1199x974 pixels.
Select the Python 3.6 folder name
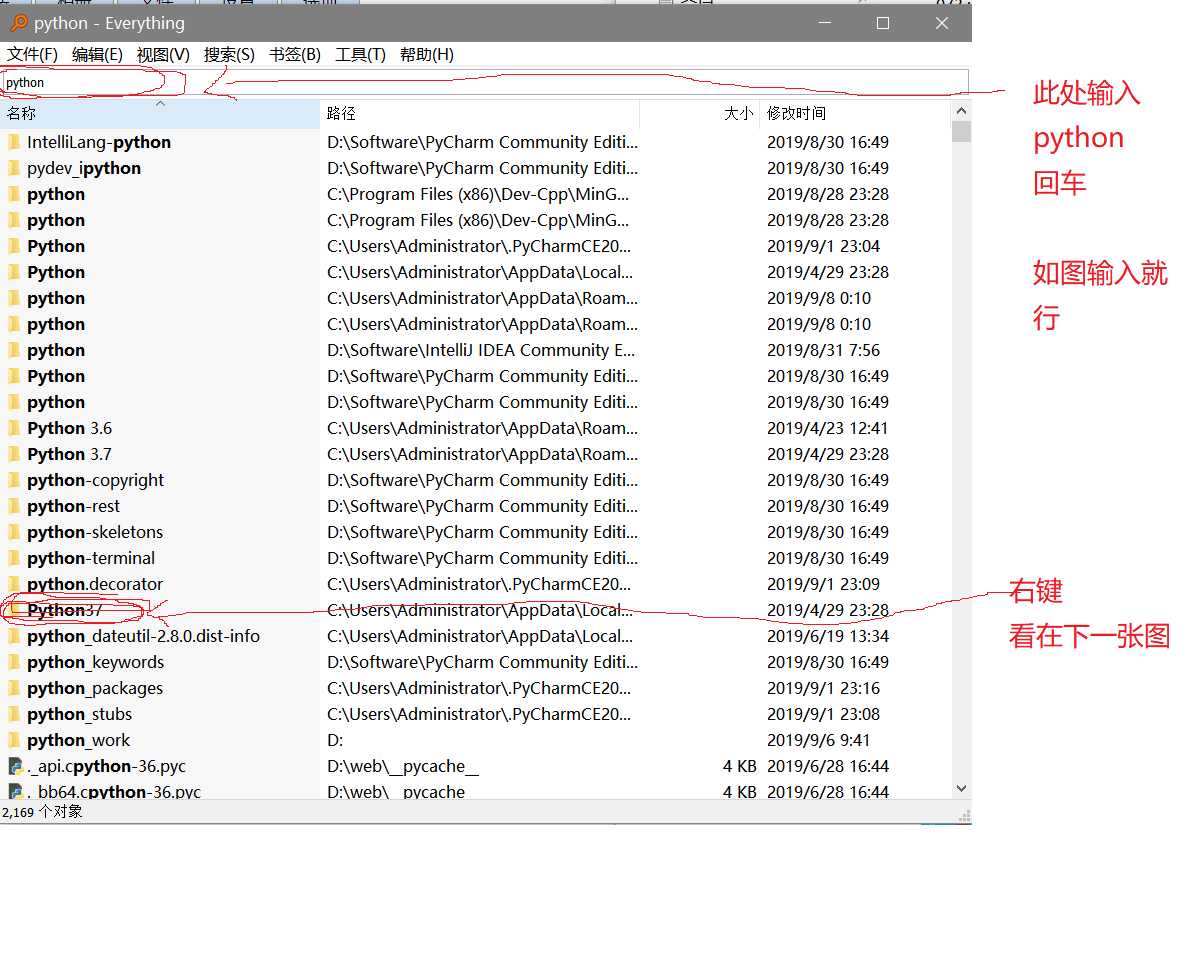click(70, 428)
